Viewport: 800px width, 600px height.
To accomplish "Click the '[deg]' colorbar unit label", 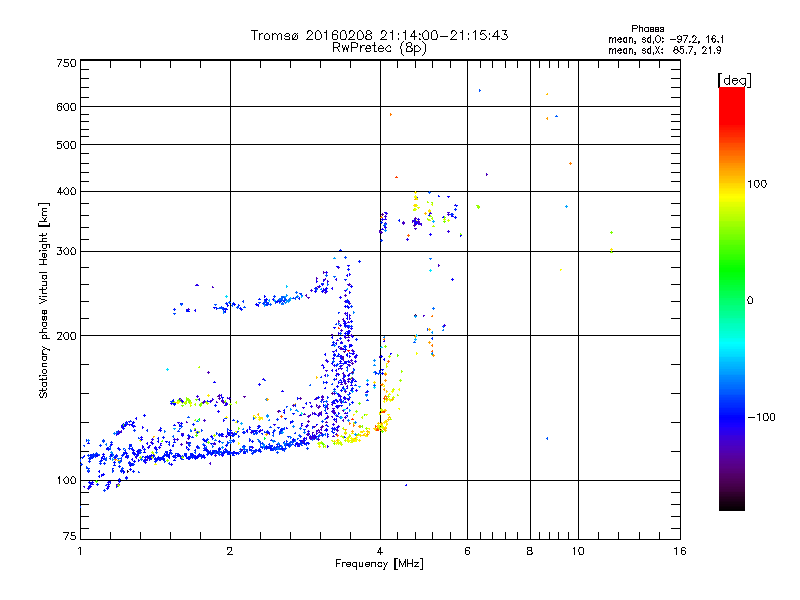I will point(734,80).
